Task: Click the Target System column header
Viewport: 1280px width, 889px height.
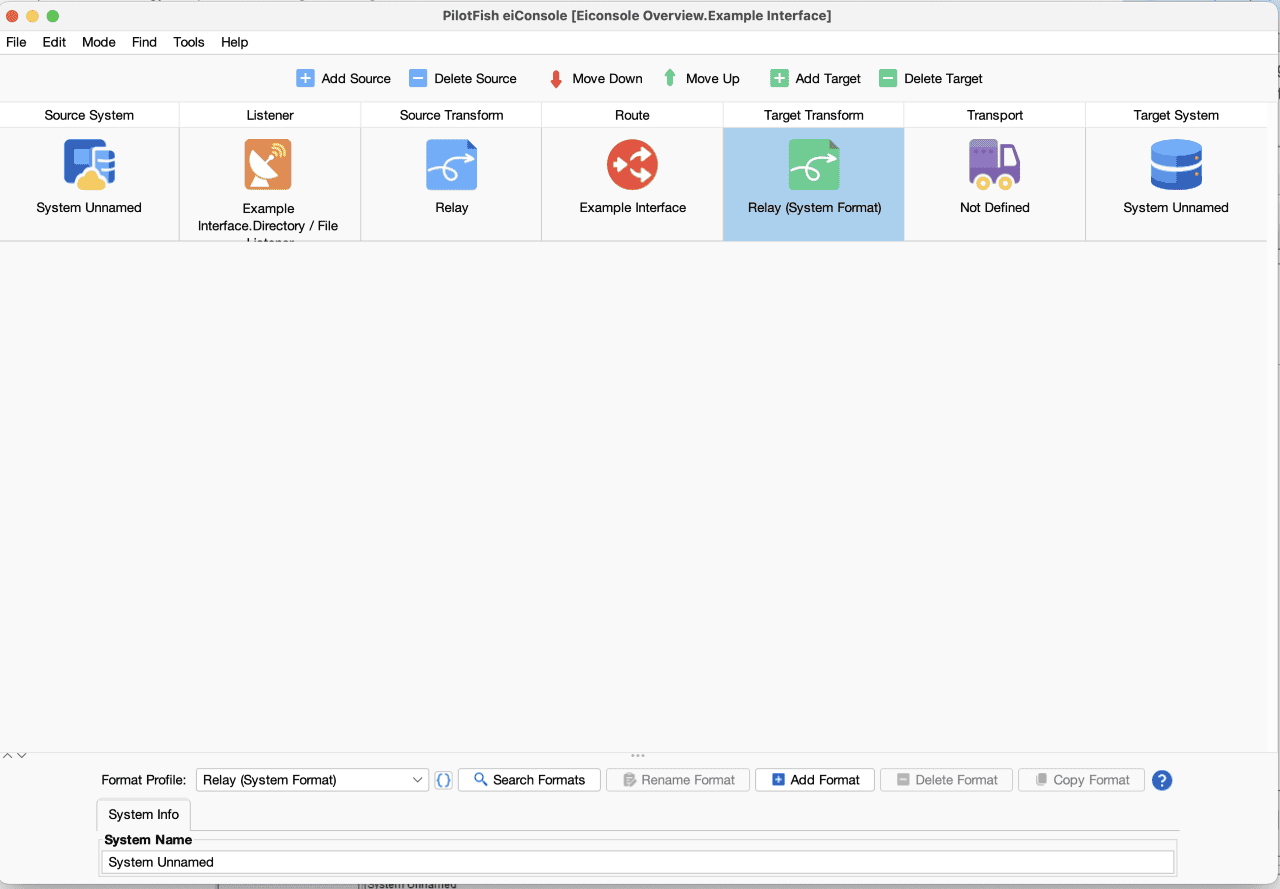Action: coord(1176,115)
